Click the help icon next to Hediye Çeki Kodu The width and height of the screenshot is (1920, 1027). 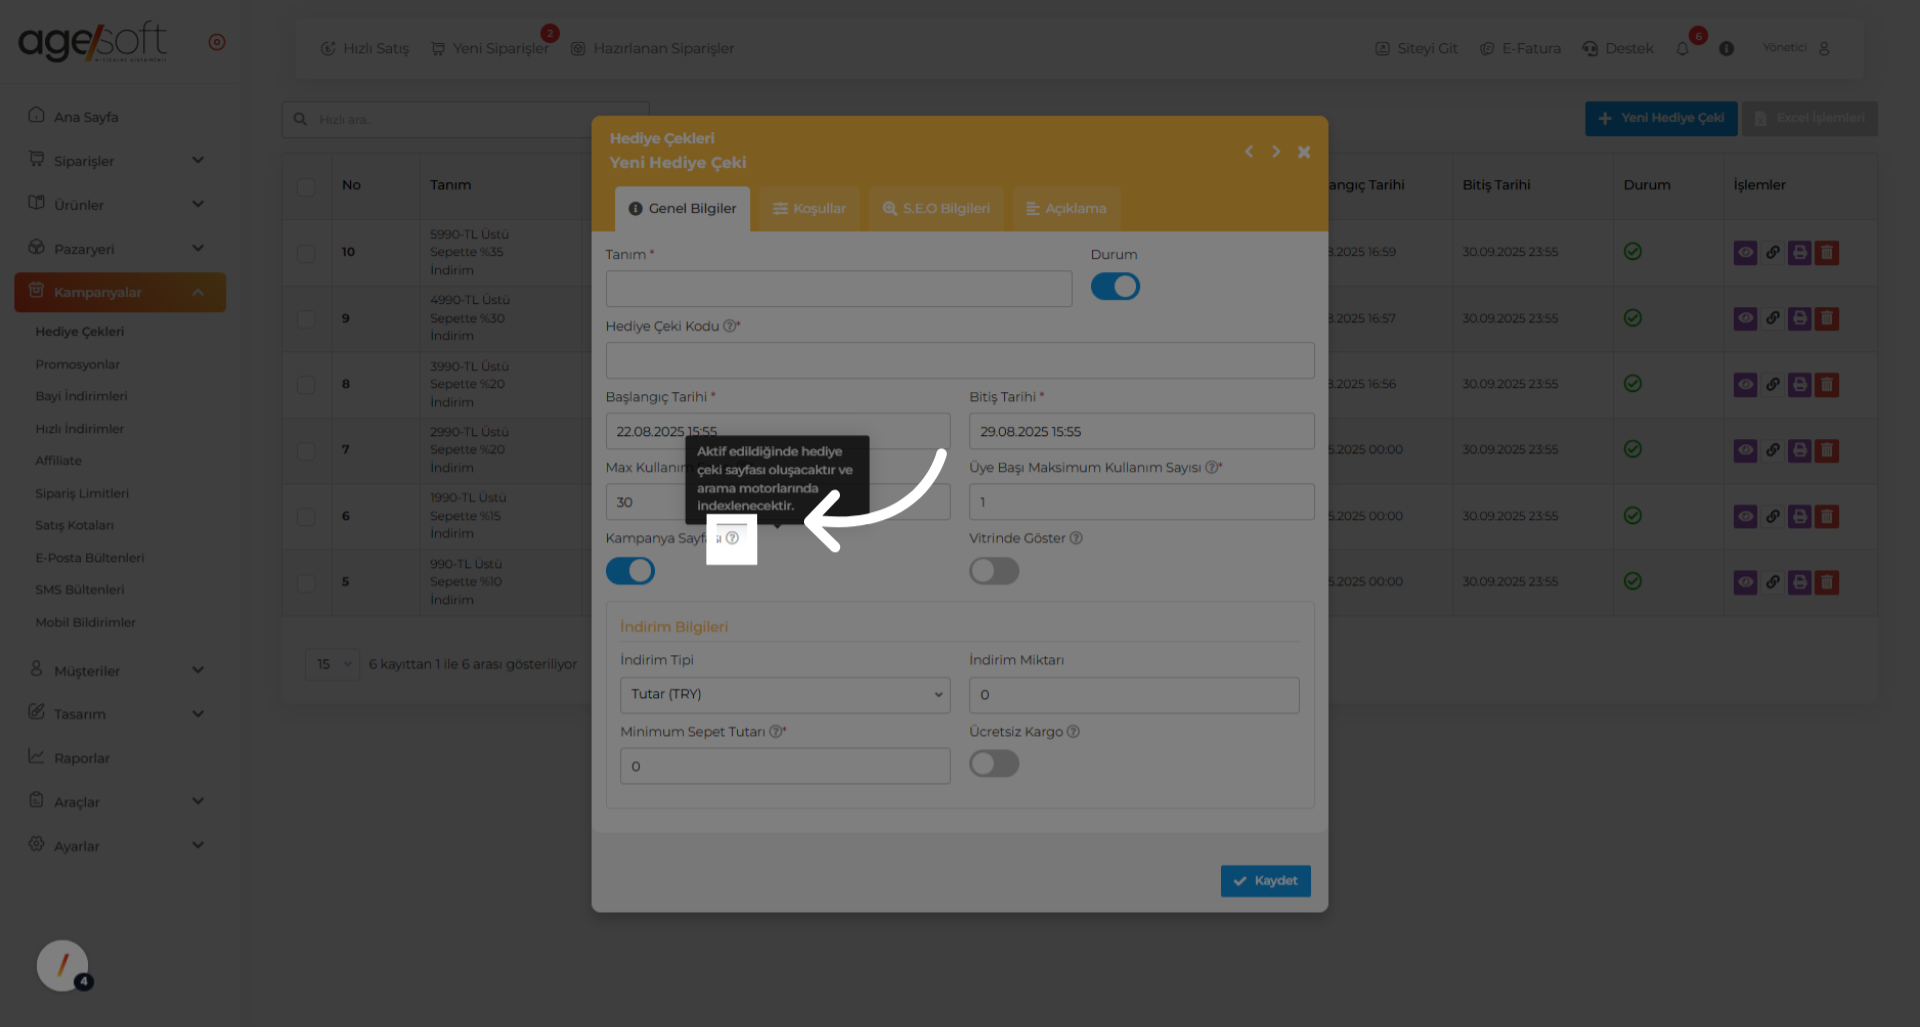tap(729, 326)
